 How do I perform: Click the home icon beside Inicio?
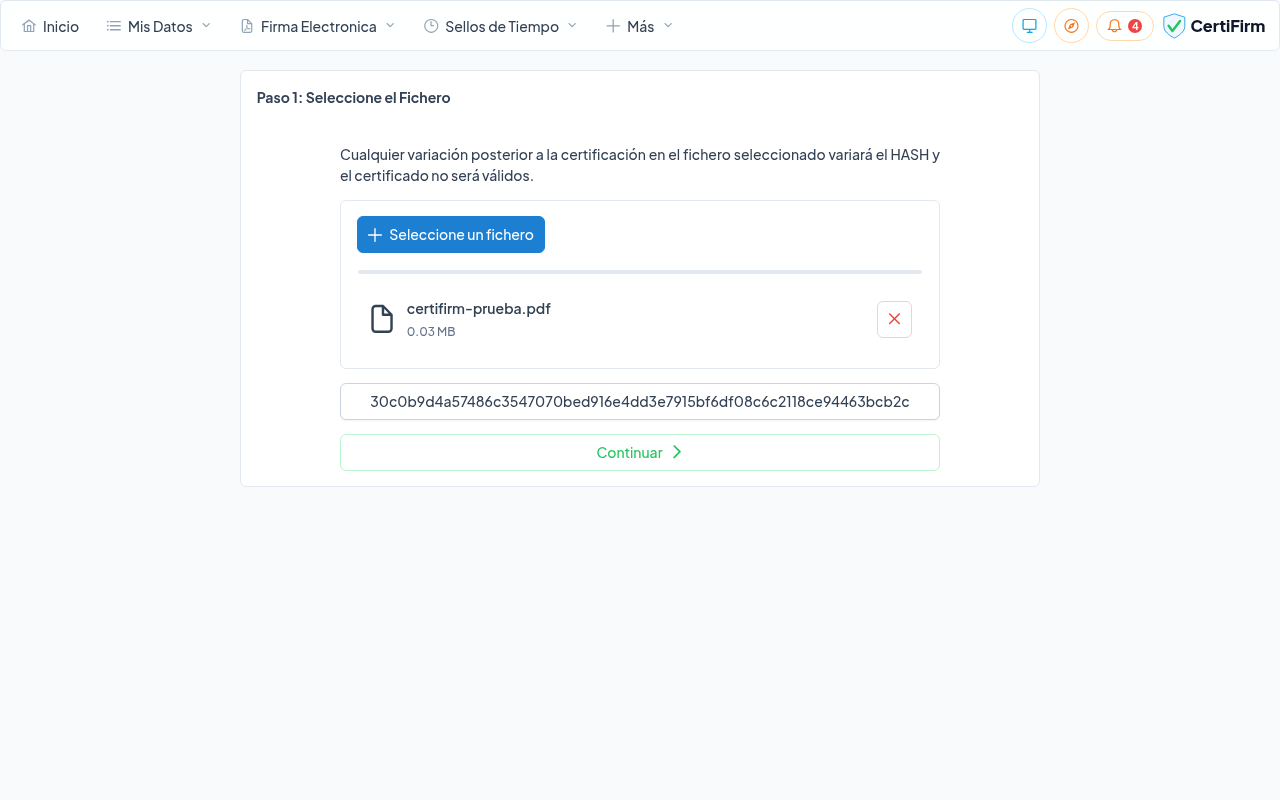point(29,26)
